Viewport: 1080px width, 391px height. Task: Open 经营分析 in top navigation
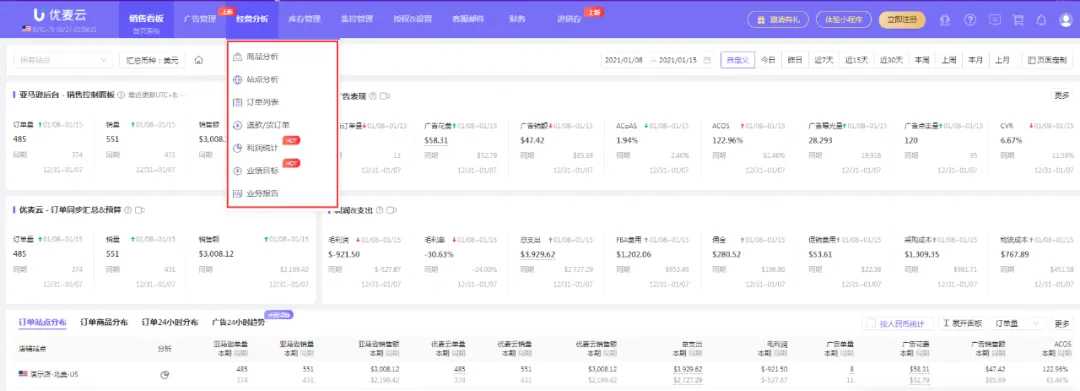point(252,19)
